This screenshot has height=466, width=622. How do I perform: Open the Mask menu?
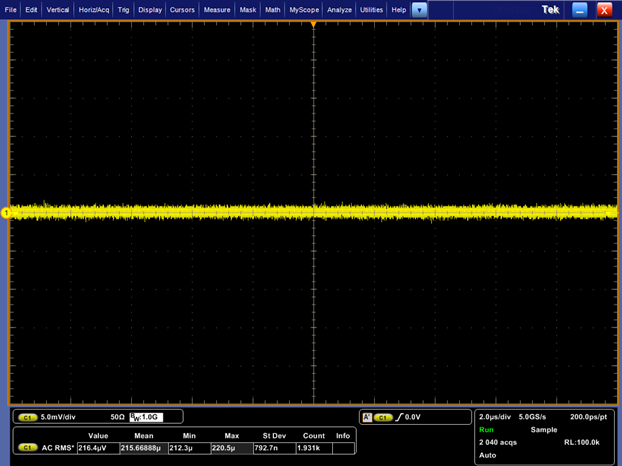pyautogui.click(x=248, y=10)
